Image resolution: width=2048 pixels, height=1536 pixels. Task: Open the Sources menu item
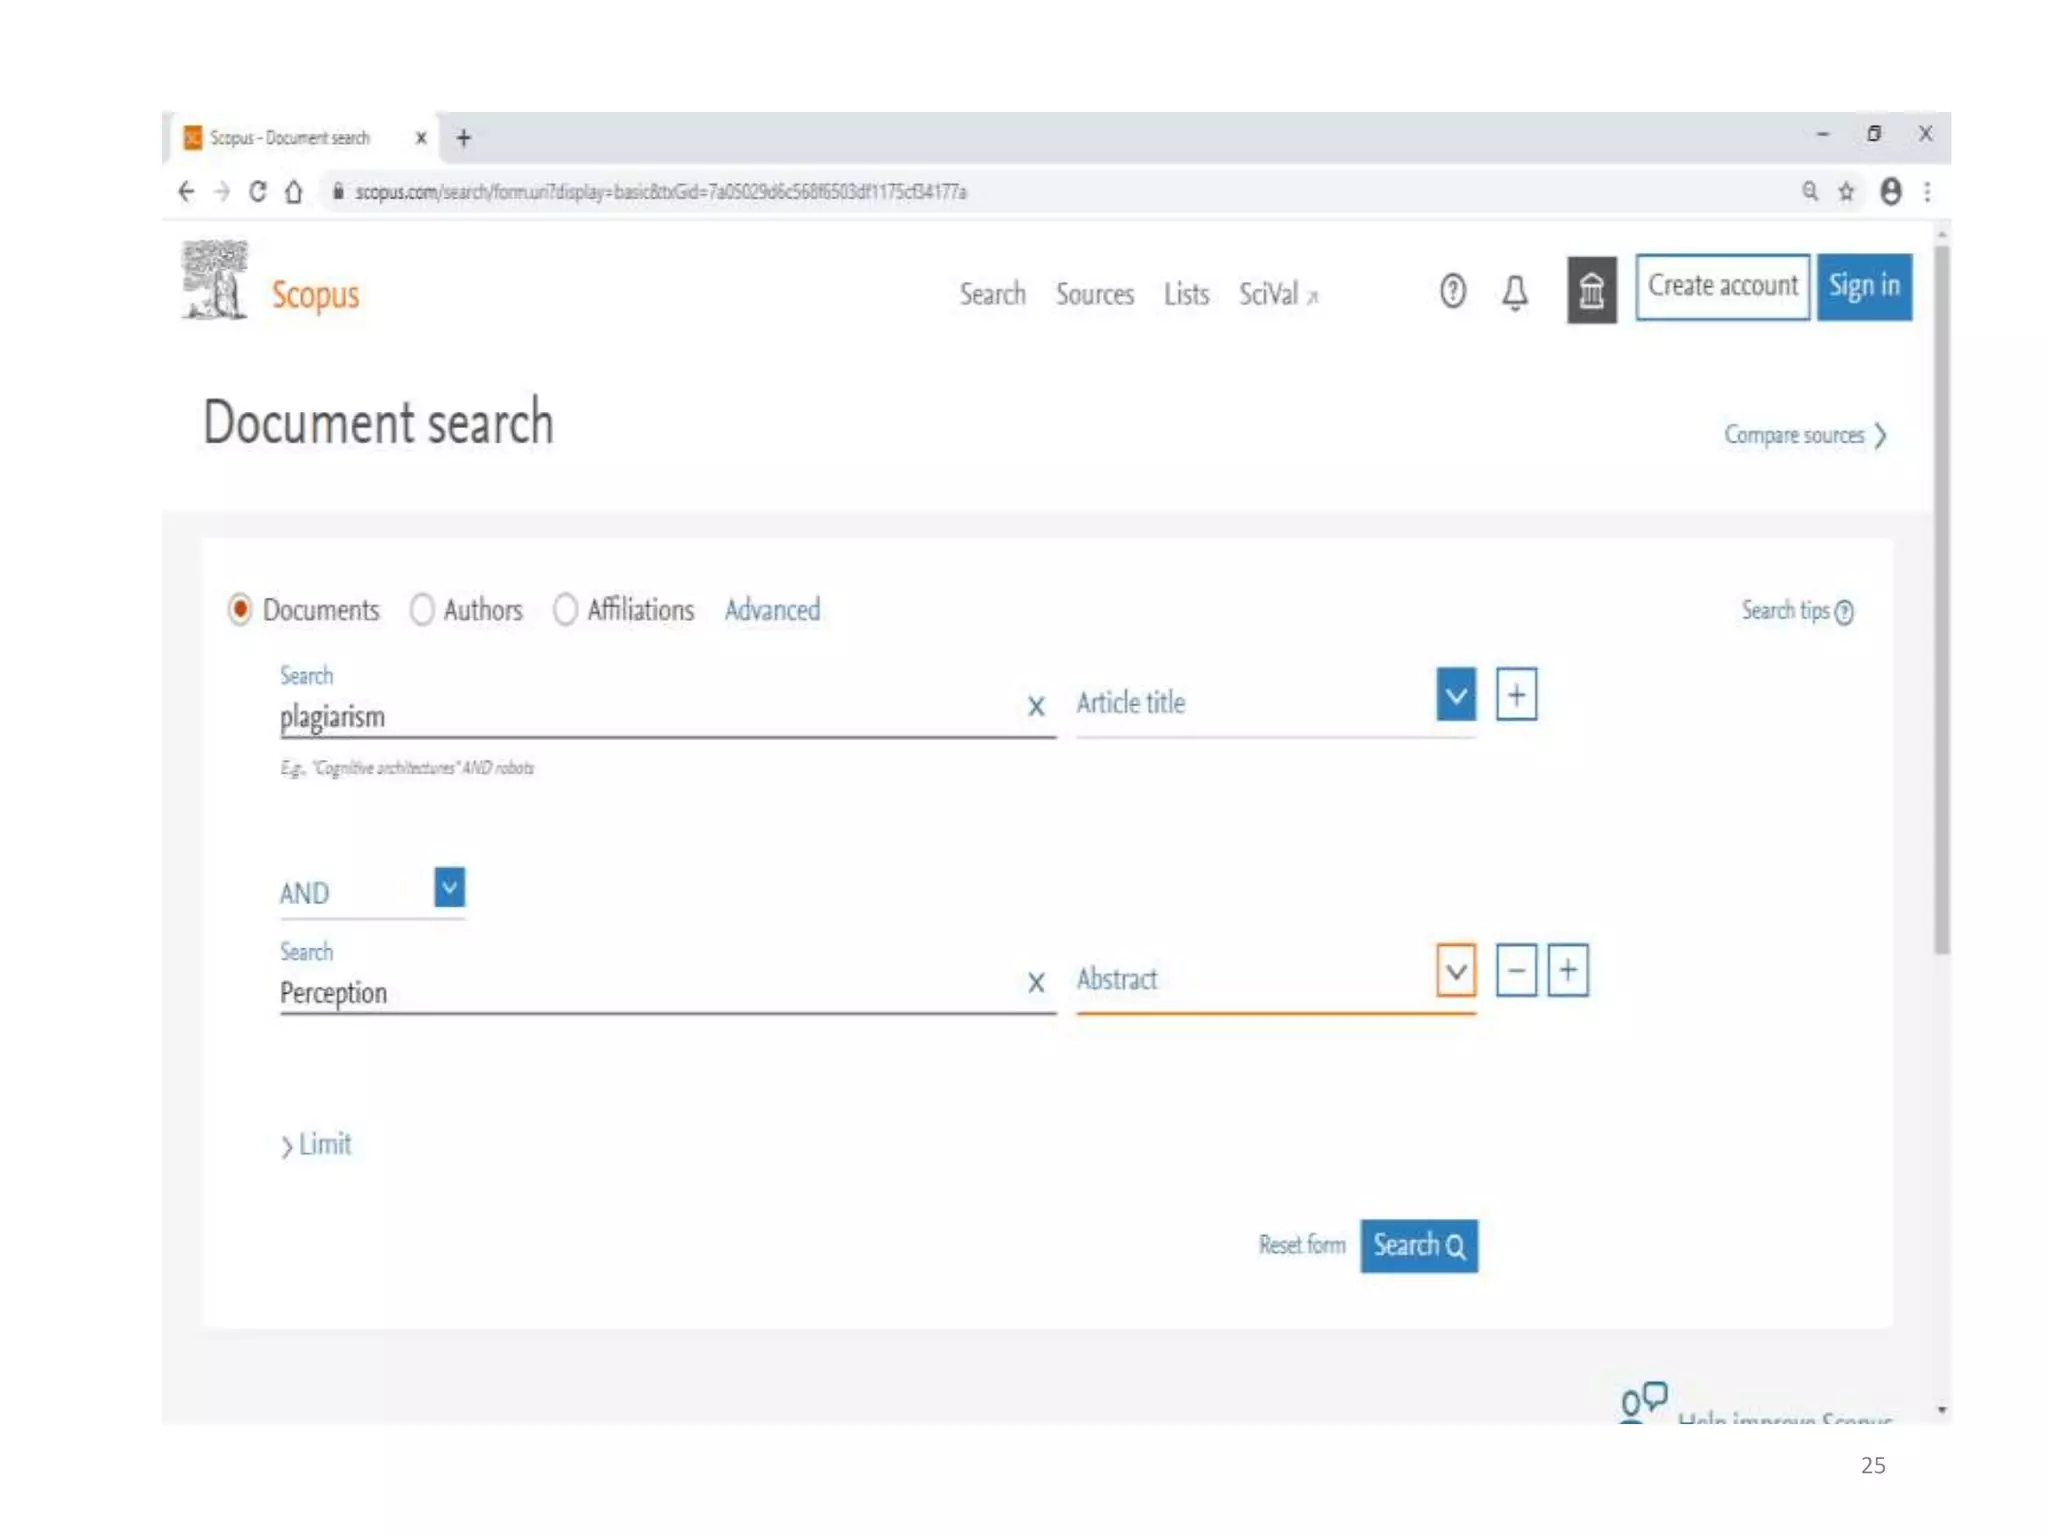point(1094,294)
